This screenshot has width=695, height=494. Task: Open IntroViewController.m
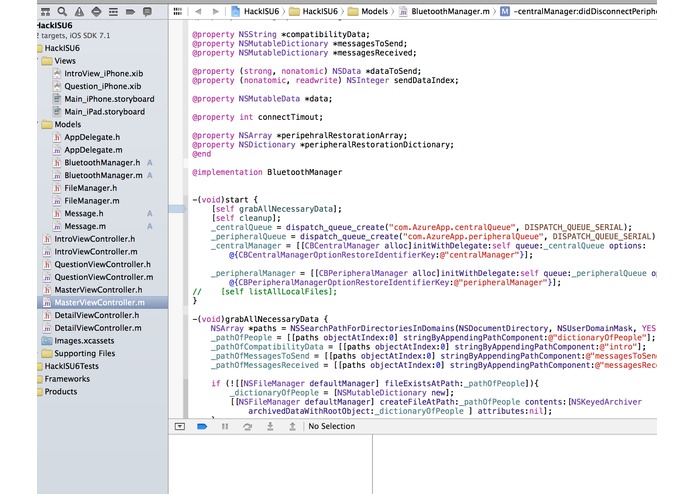point(90,252)
